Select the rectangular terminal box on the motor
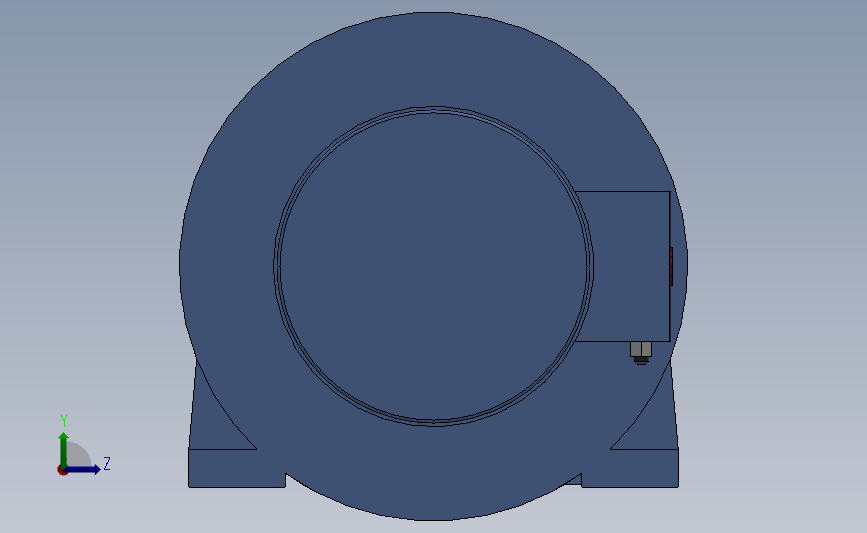Image resolution: width=867 pixels, height=533 pixels. click(625, 266)
